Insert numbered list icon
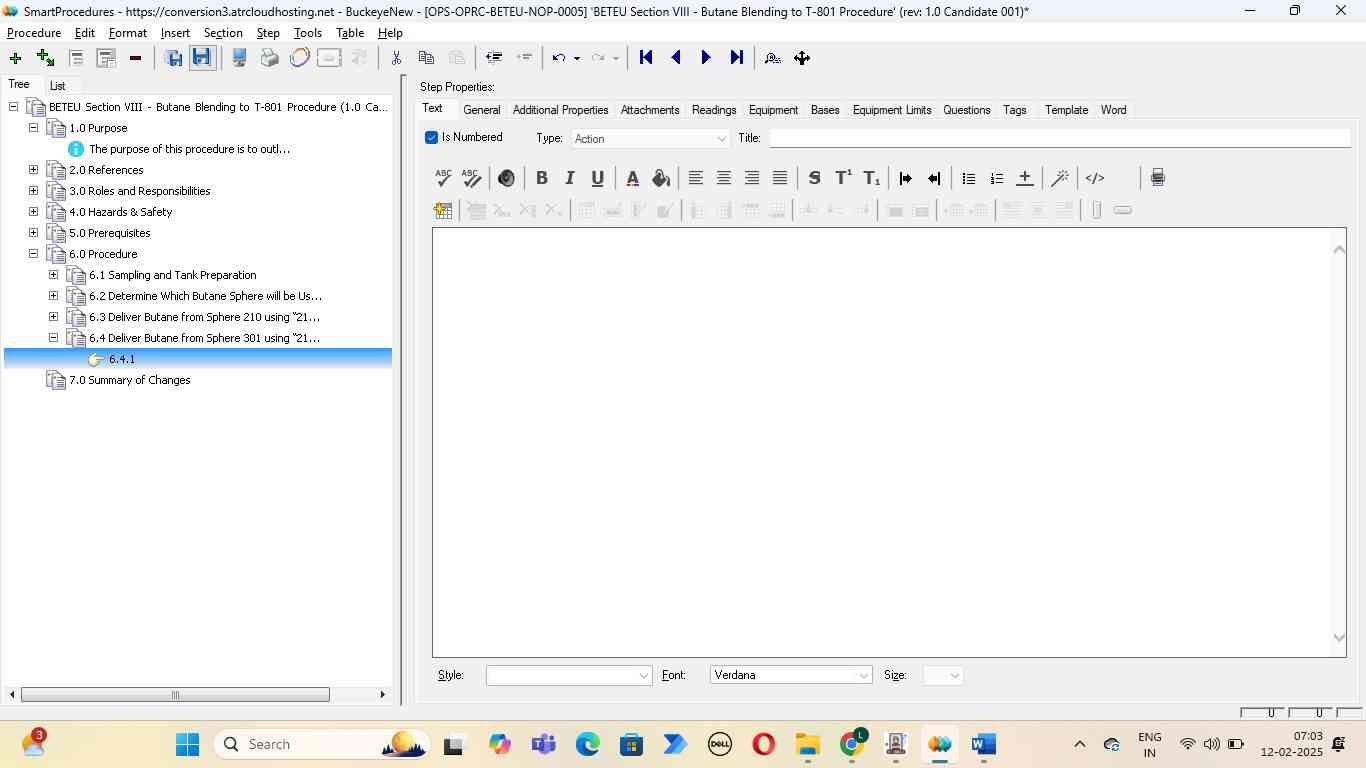Screen dimensions: 1366x768 [x=996, y=178]
